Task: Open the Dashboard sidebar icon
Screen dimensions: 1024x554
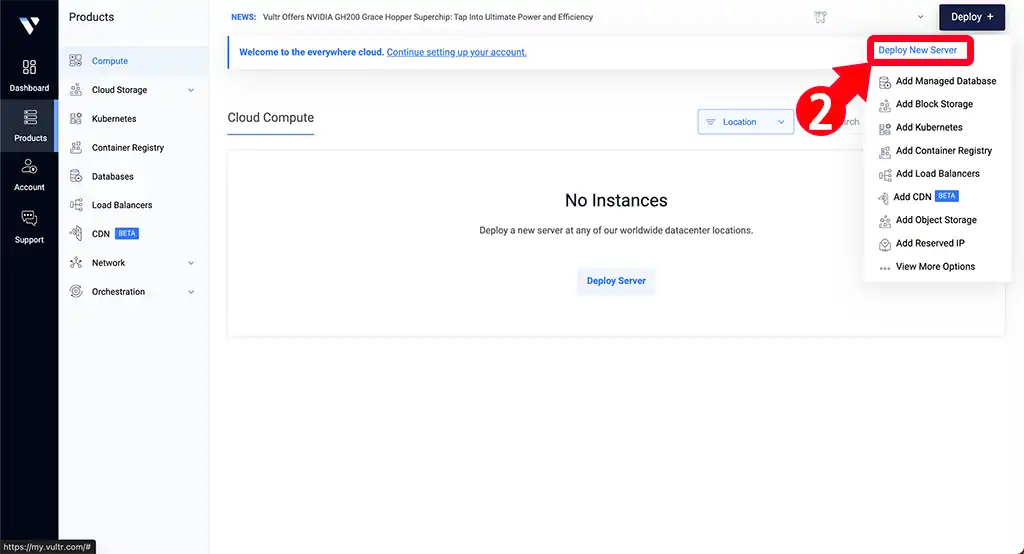Action: [29, 67]
